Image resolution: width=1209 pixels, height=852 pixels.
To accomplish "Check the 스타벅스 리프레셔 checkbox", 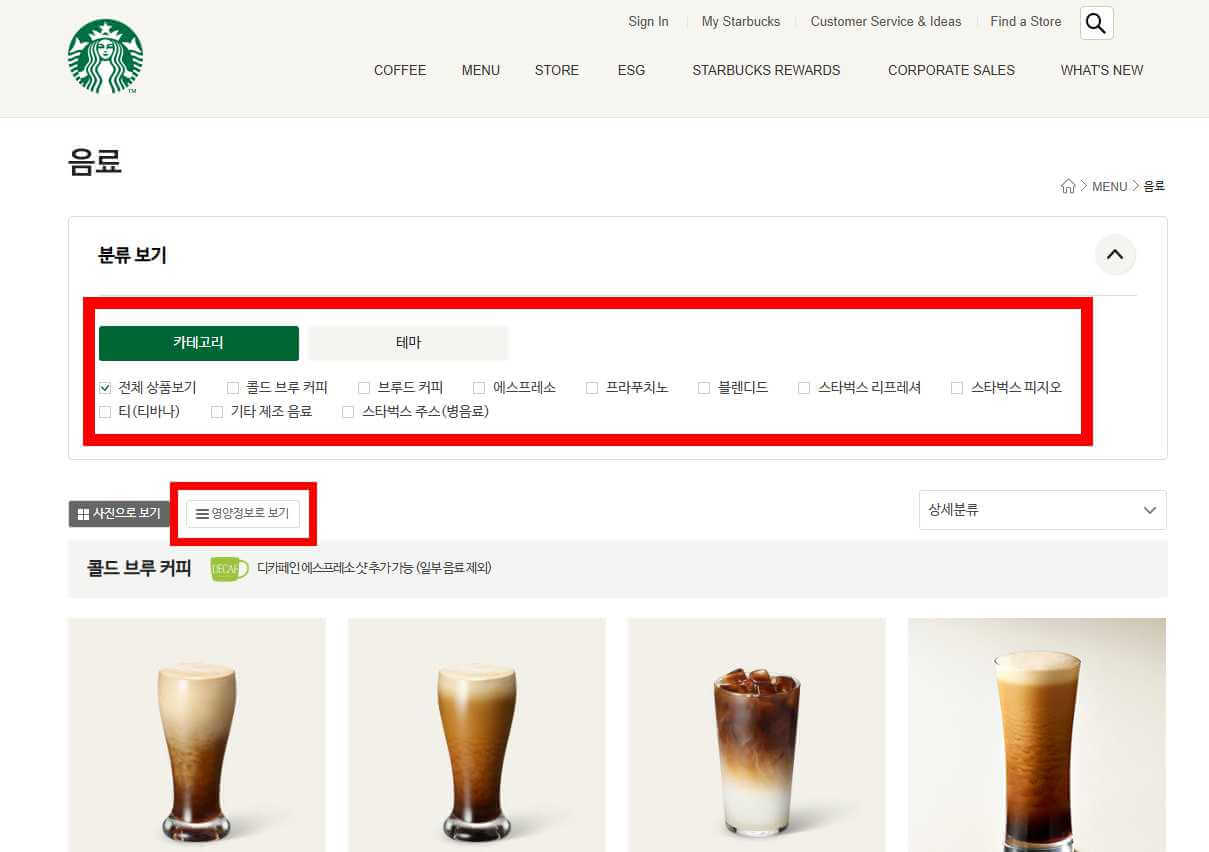I will (x=804, y=387).
